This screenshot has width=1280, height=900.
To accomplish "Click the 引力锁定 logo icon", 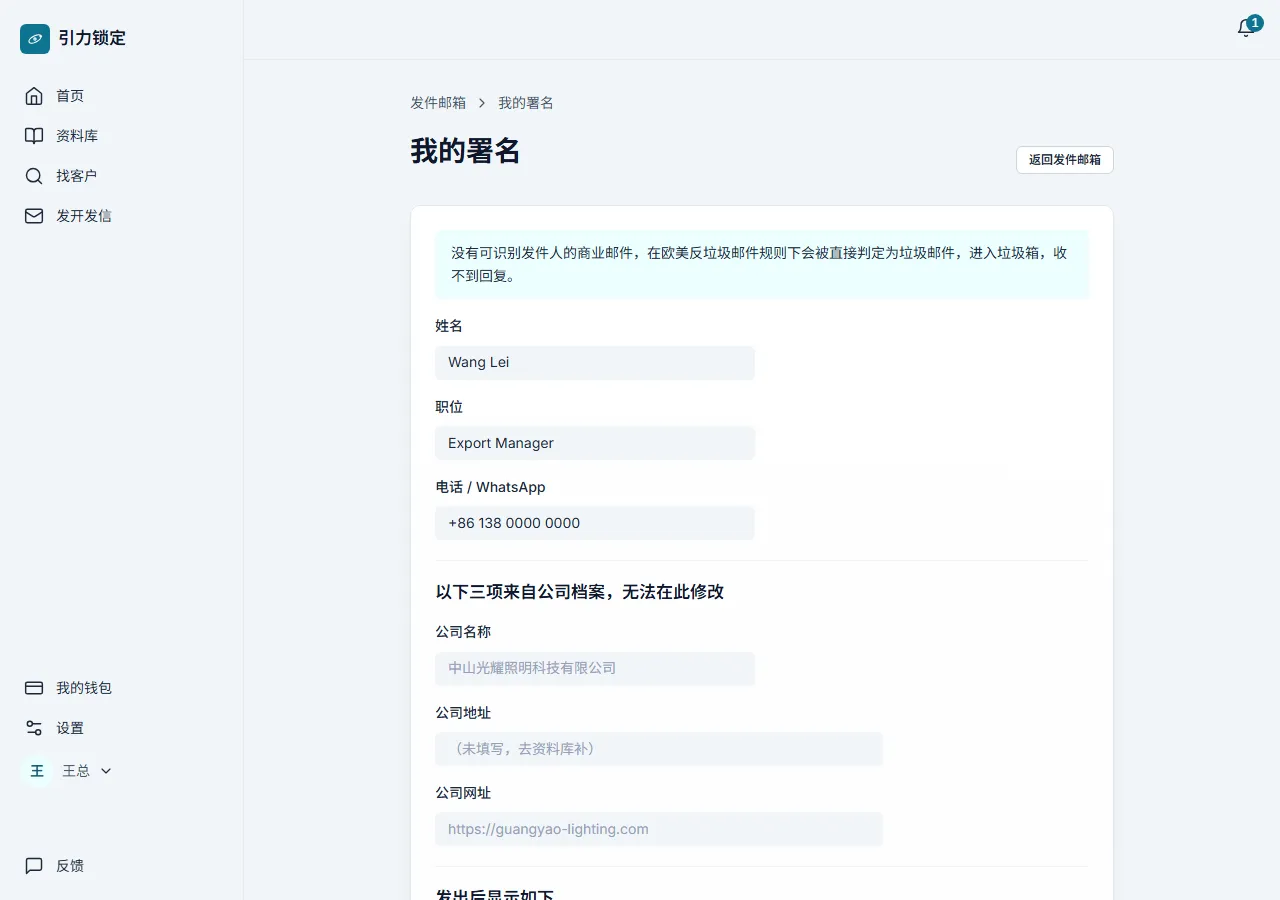I will tap(35, 39).
